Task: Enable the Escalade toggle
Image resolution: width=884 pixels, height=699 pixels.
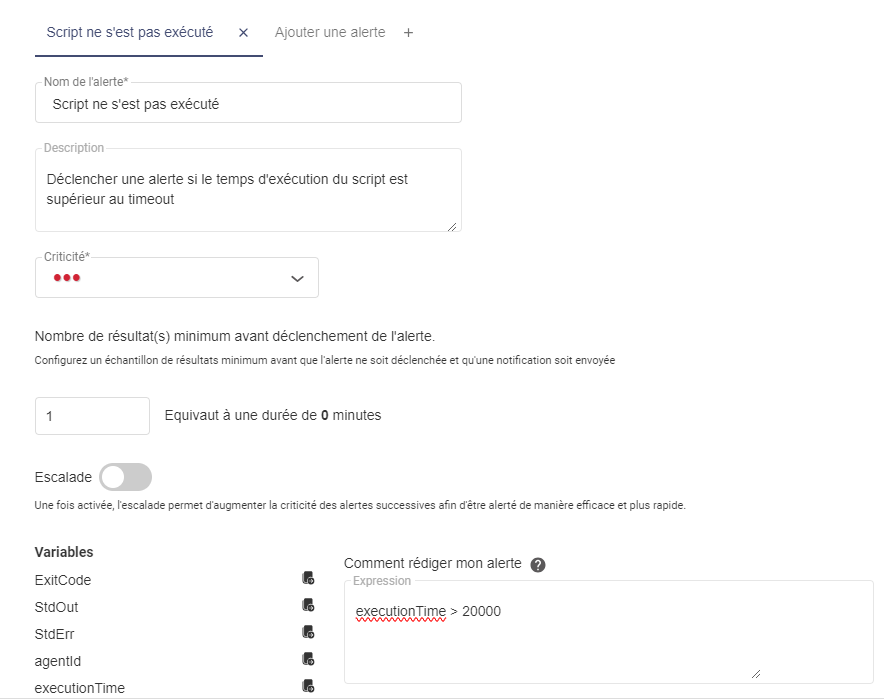Action: [x=126, y=477]
